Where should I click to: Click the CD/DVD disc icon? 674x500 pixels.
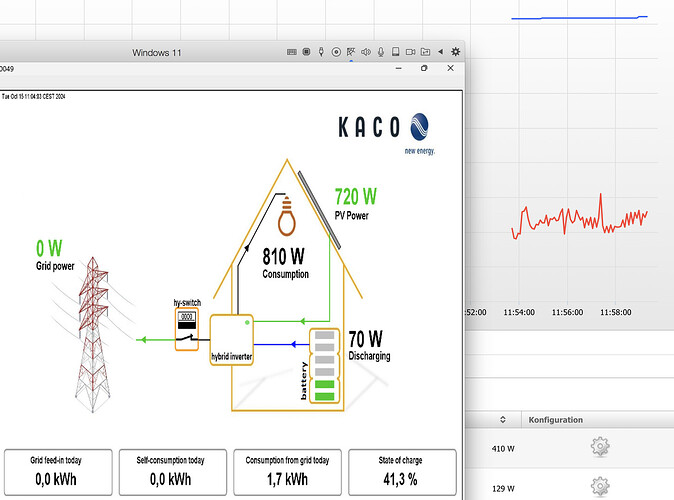tap(336, 52)
